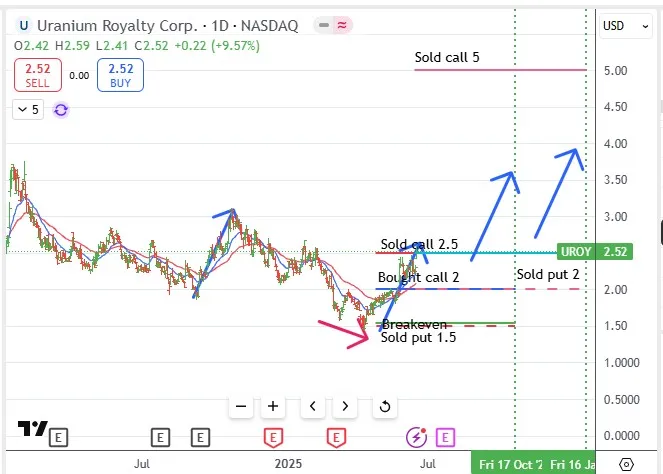663x474 pixels.
Task: Click the purple lightning latest-news icon
Action: [416, 437]
